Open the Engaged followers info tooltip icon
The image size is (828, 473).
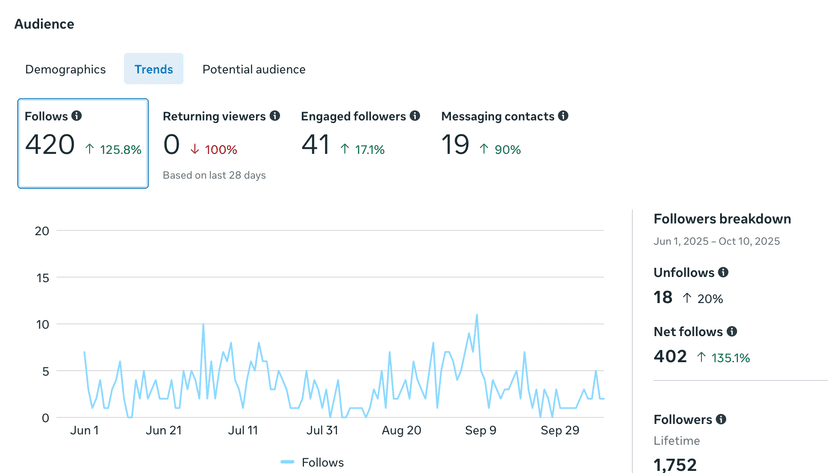pos(415,116)
